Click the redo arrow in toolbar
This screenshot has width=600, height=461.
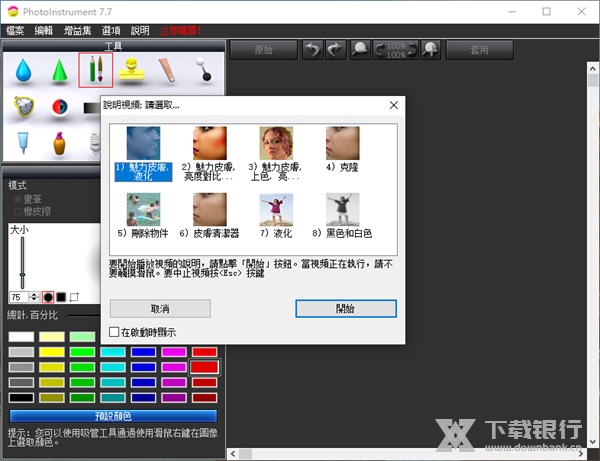coord(337,49)
